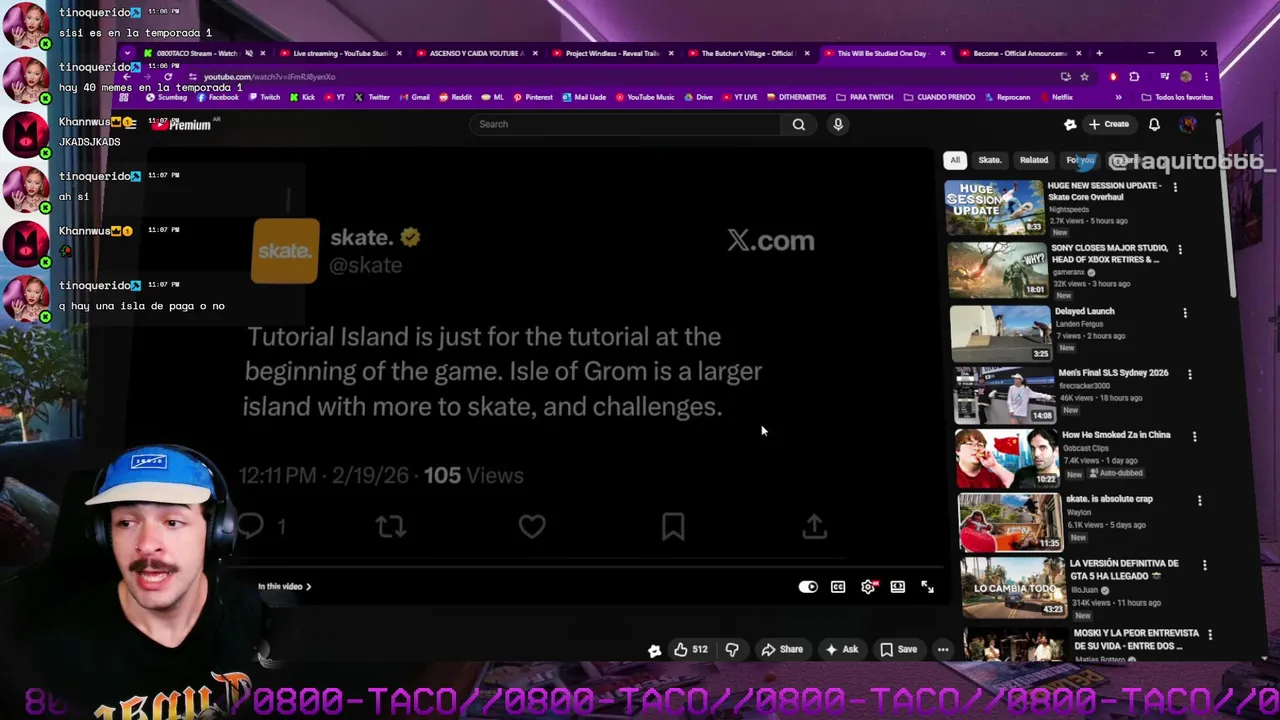The width and height of the screenshot is (1280, 720).
Task: Open LO CAMBIA TODO GTA 5 thumbnail
Action: click(x=1013, y=589)
